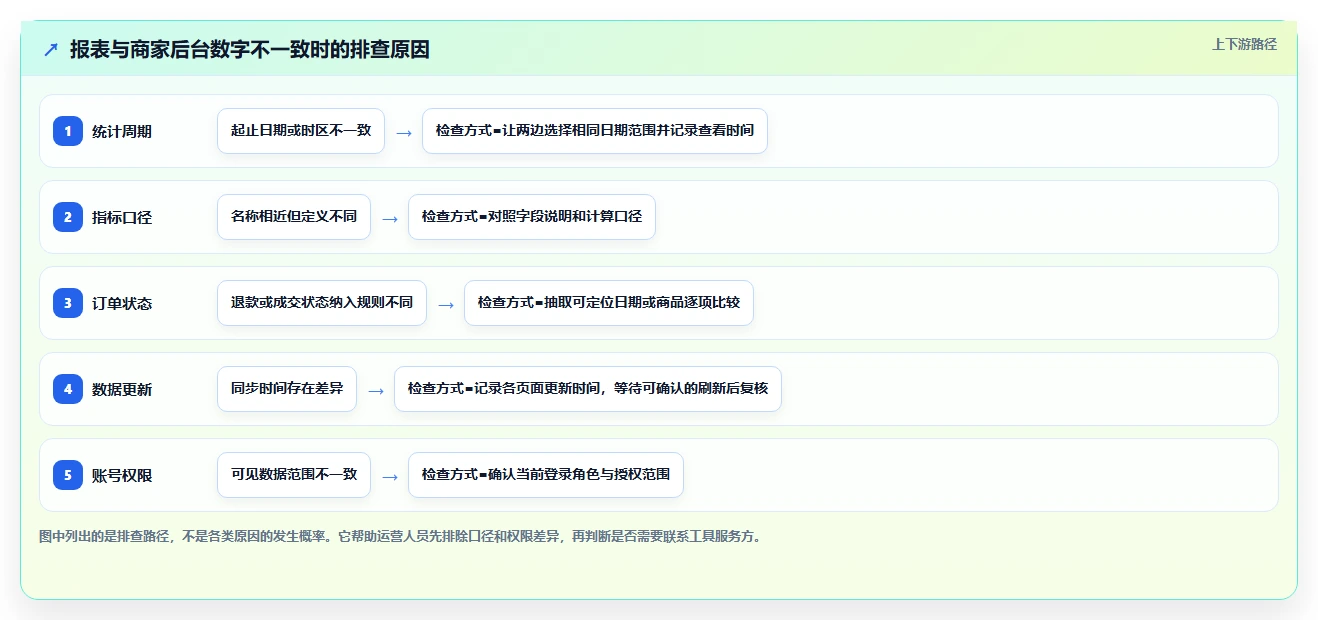
Task: Click the 统计周期 label
Action: point(122,131)
